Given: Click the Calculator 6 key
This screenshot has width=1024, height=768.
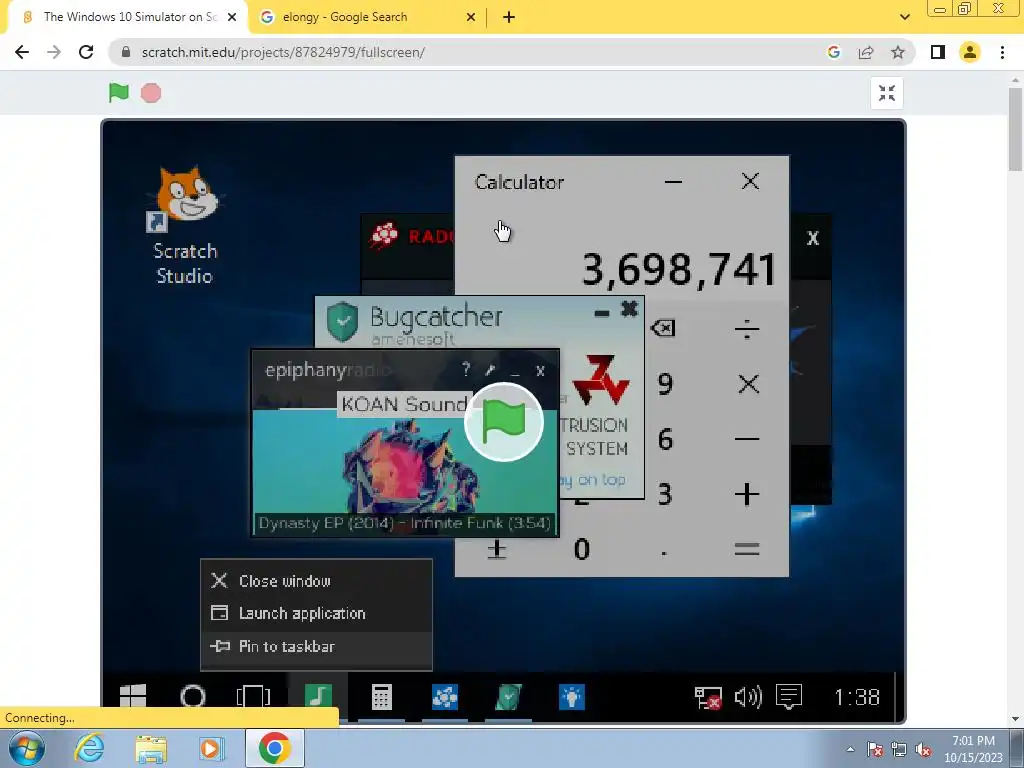Looking at the screenshot, I should [665, 439].
